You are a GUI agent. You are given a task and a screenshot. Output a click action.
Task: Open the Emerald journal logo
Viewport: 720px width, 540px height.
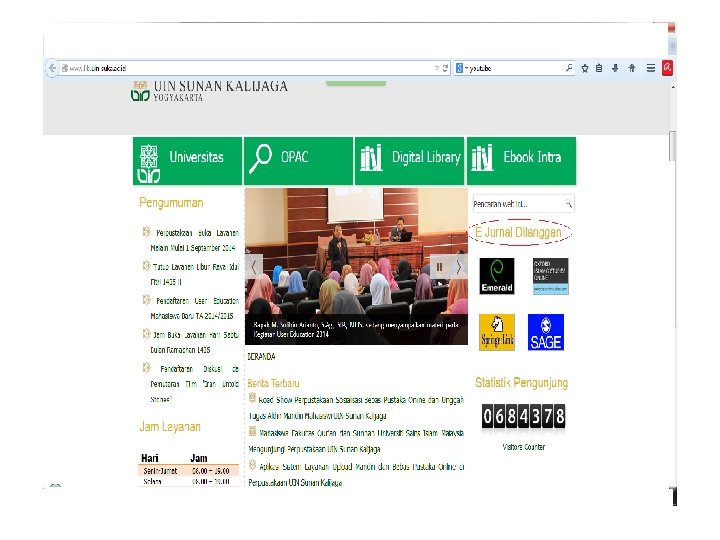(497, 276)
